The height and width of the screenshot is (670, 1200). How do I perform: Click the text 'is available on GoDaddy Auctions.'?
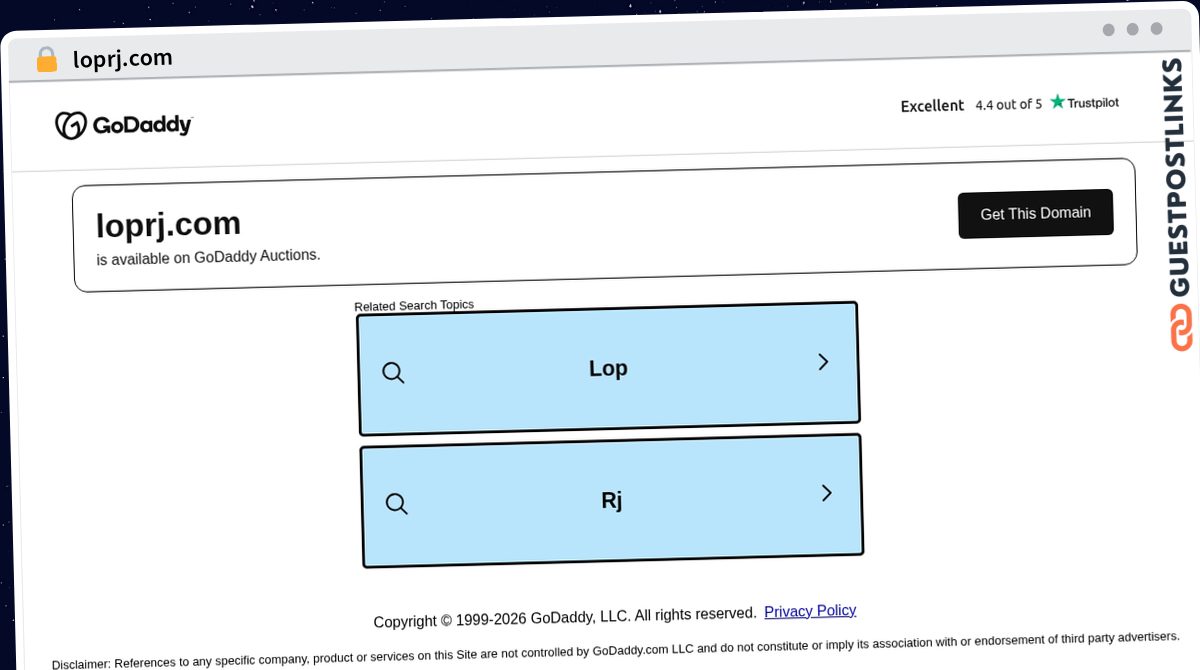[x=208, y=257]
